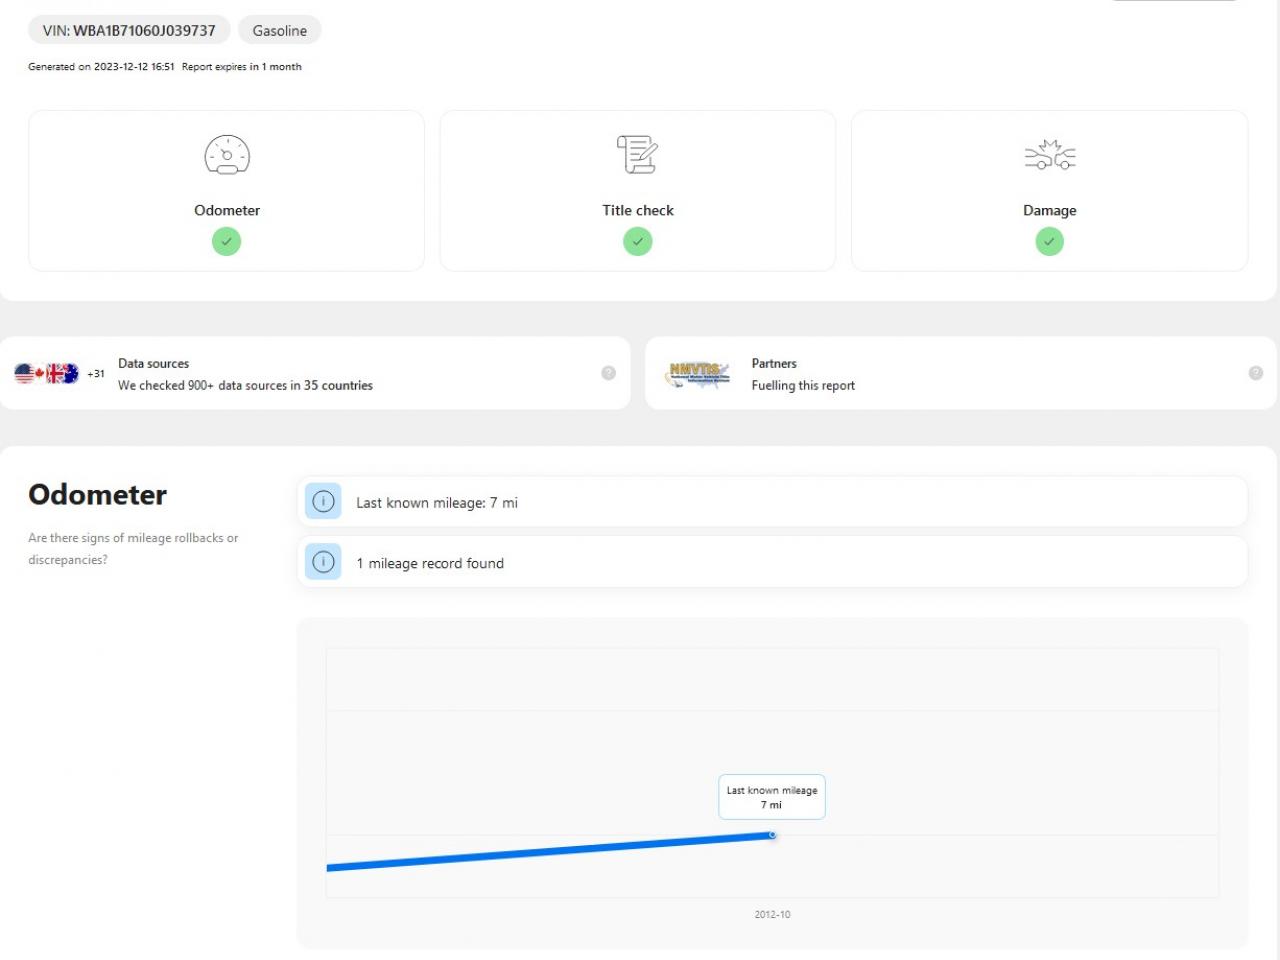Click the green checkmark under Damage
The width and height of the screenshot is (1280, 960).
(1049, 241)
